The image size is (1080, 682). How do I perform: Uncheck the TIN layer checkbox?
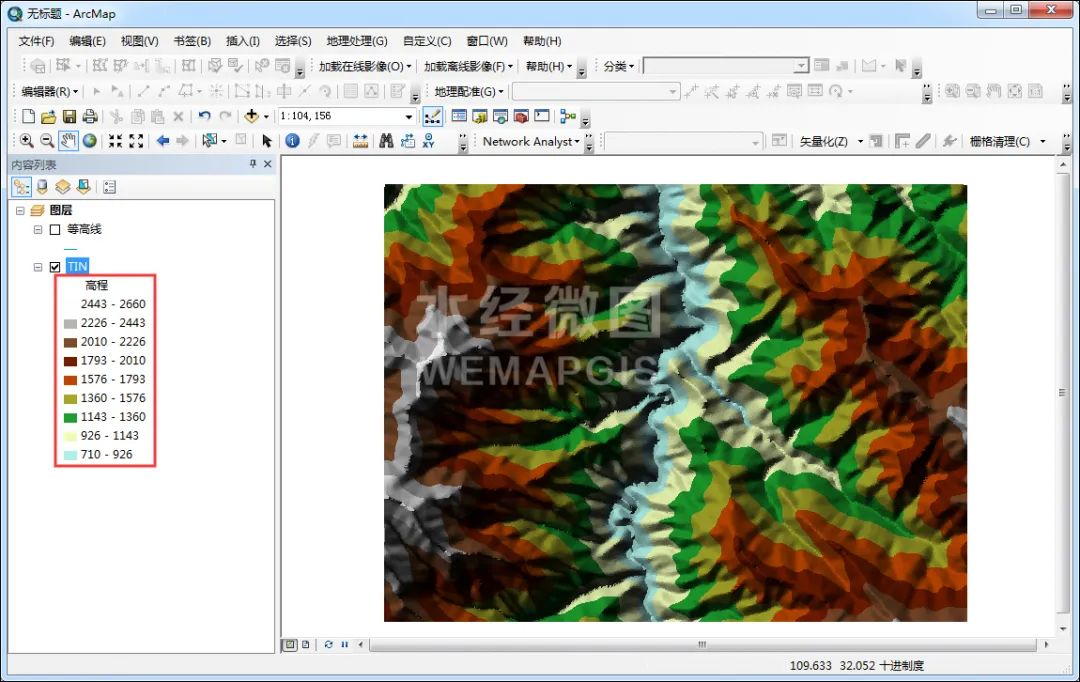coord(55,267)
